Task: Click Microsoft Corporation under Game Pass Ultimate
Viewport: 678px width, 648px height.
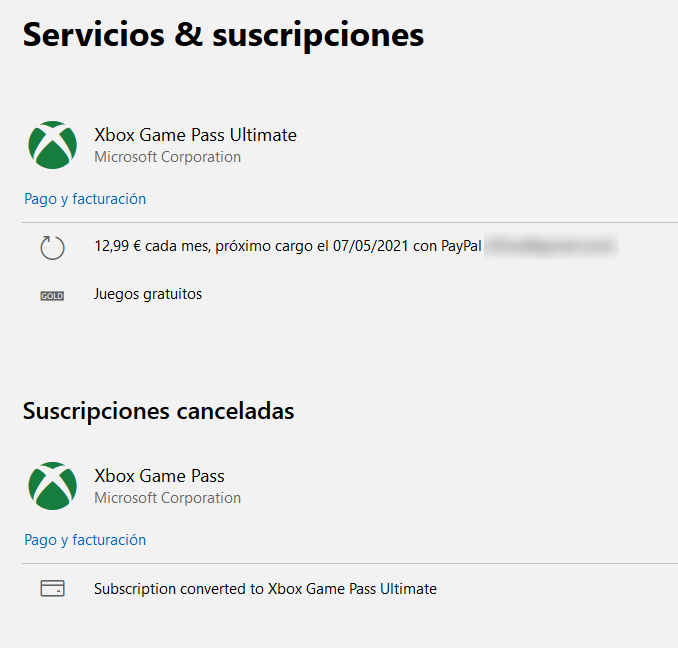Action: (168, 157)
